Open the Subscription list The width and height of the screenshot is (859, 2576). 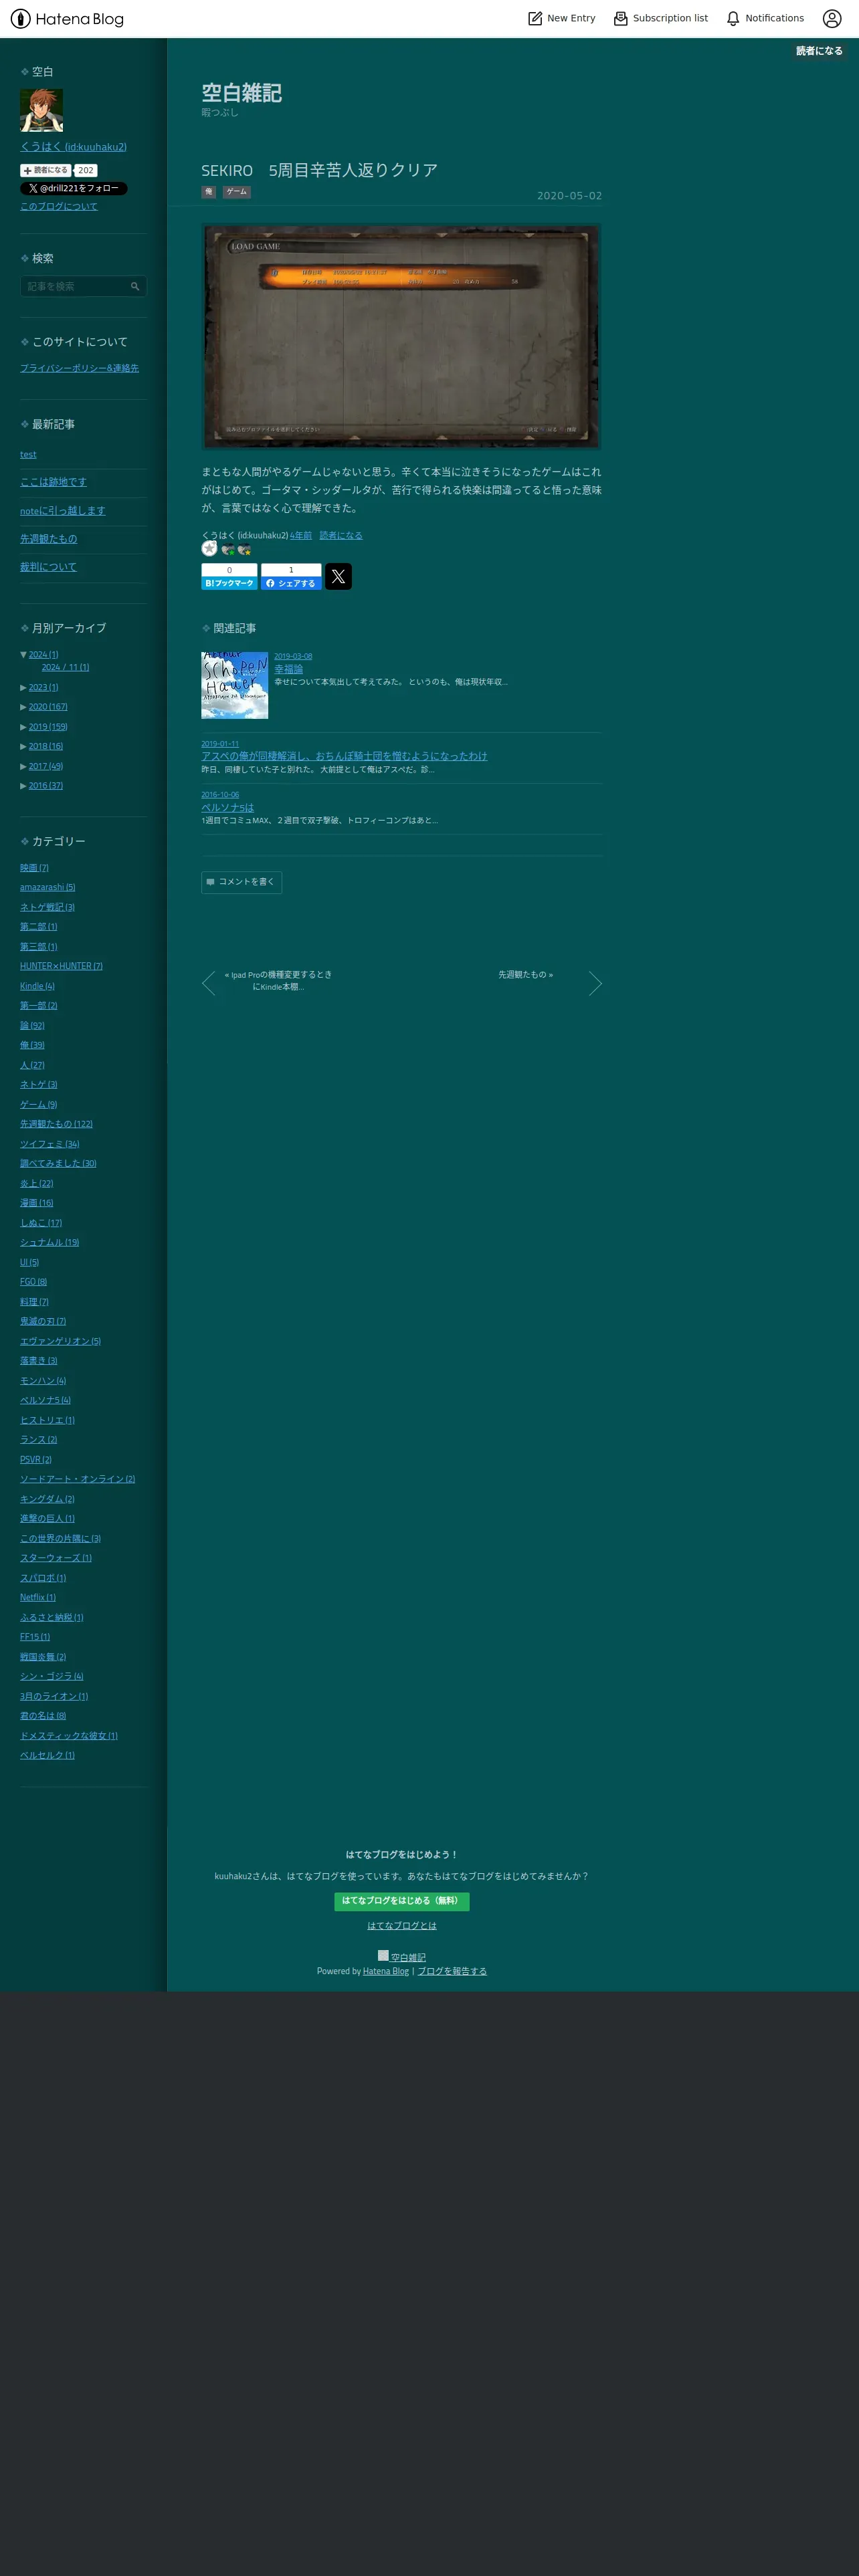coord(660,18)
